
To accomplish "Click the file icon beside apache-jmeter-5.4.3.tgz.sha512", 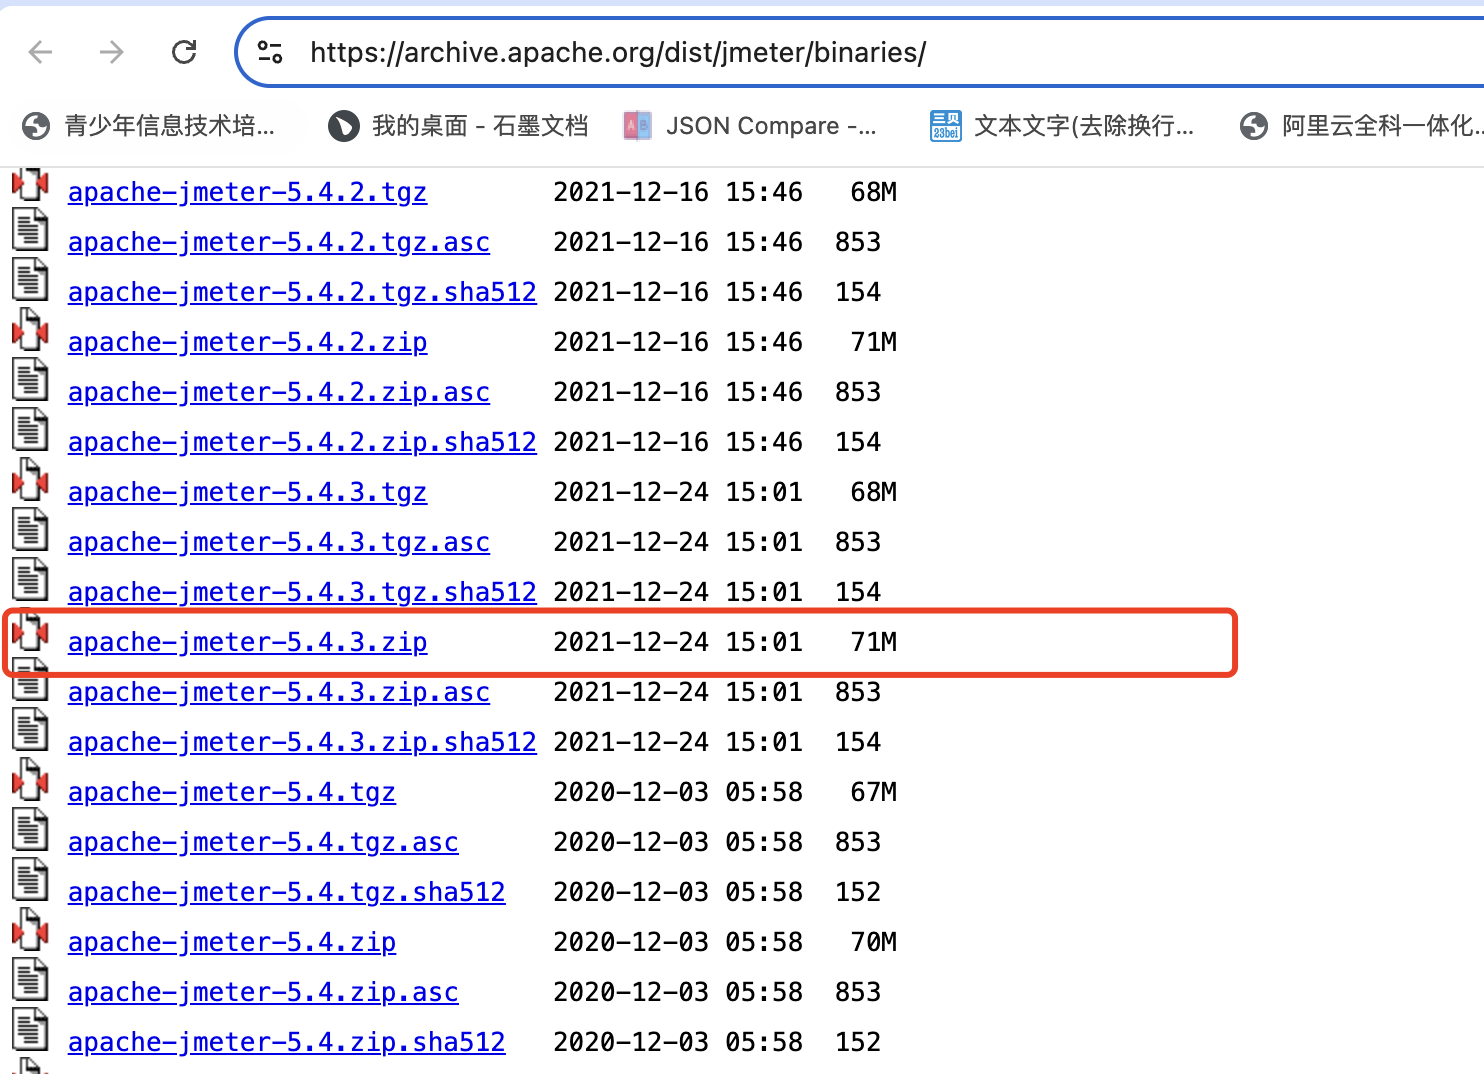I will tap(30, 579).
